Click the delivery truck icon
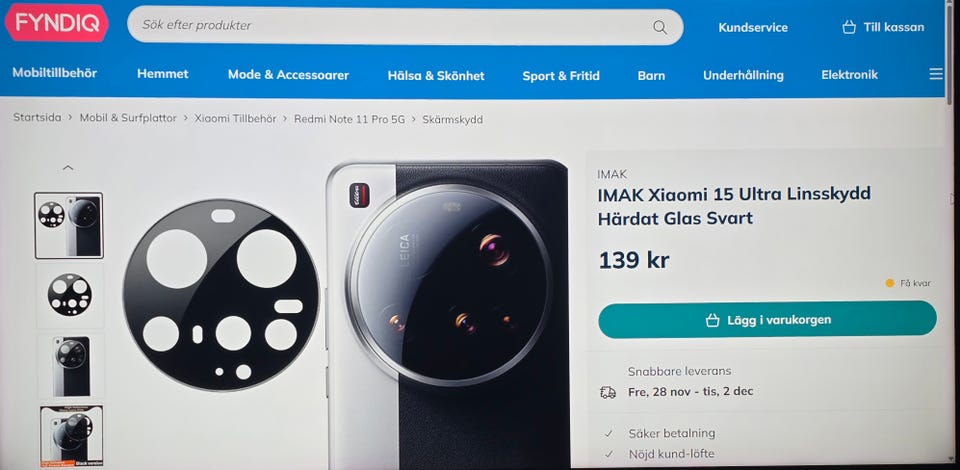Screen dimensions: 960x470 coord(608,392)
